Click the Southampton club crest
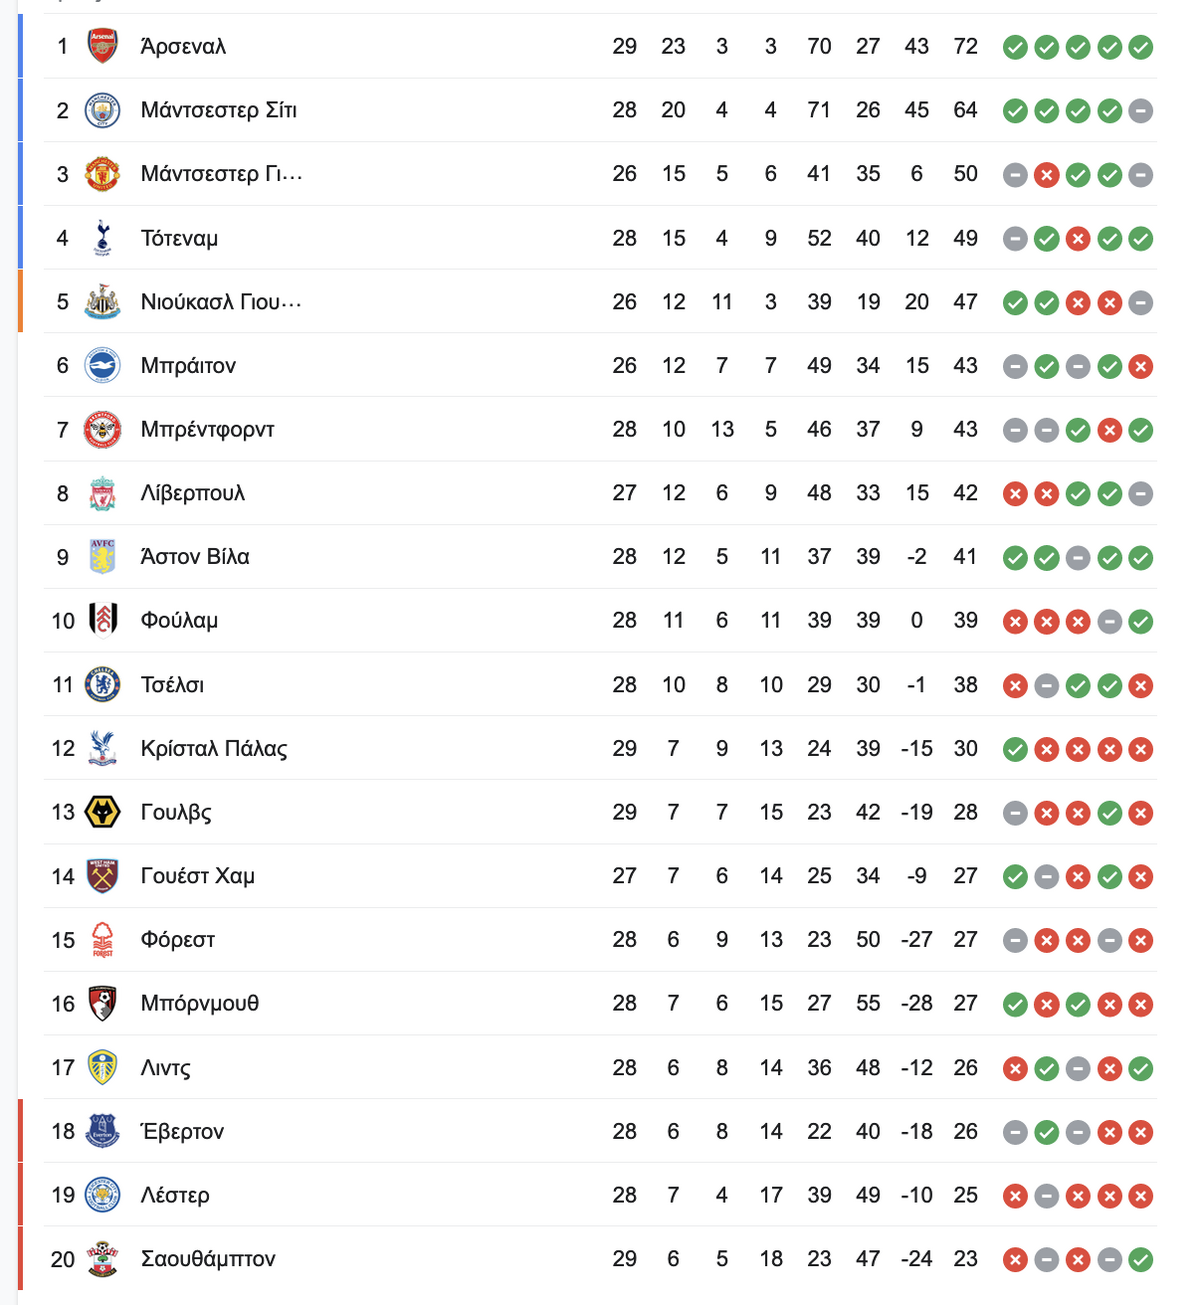 102,1259
